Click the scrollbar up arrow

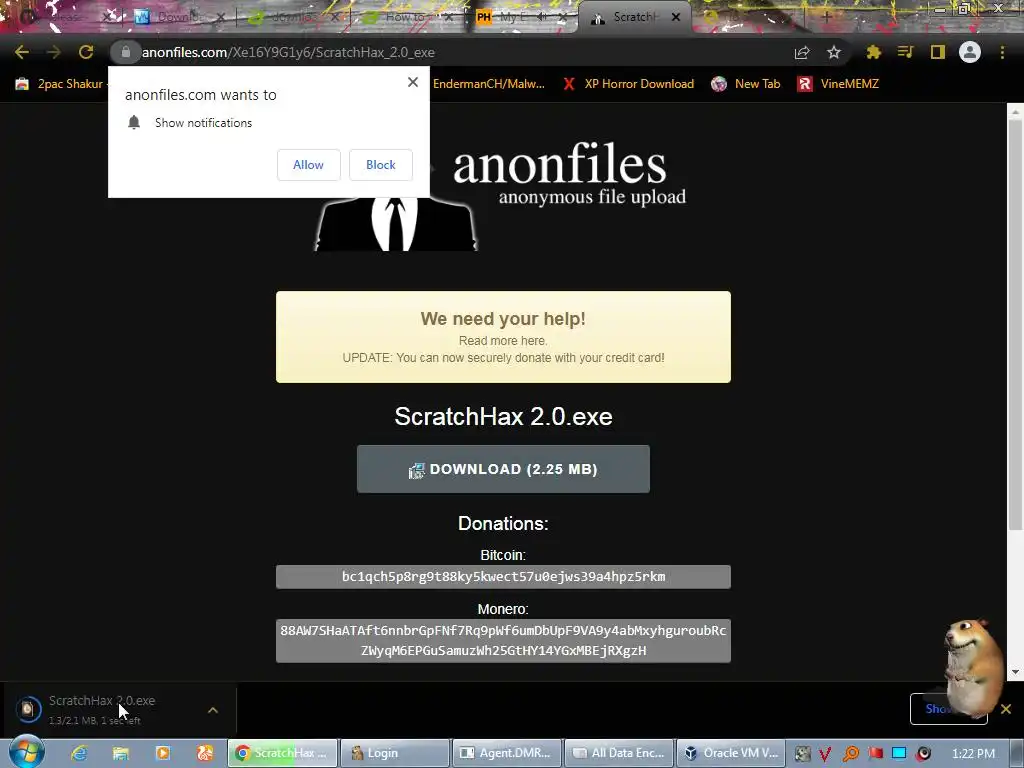coord(1015,112)
